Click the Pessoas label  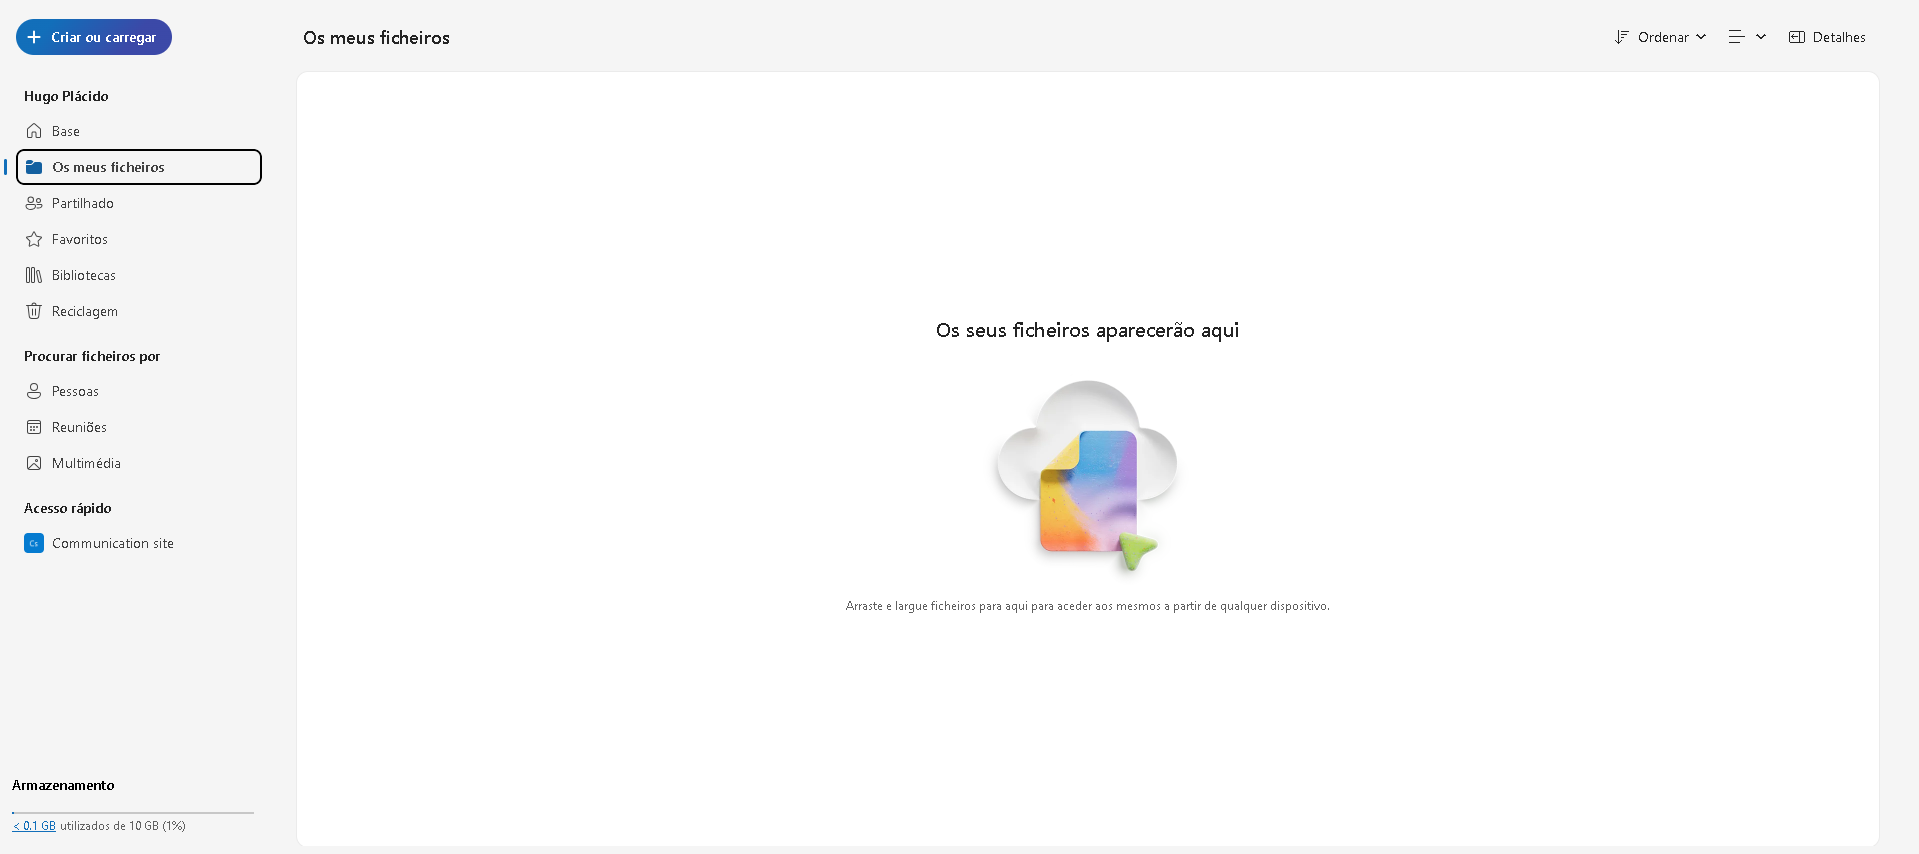[75, 391]
